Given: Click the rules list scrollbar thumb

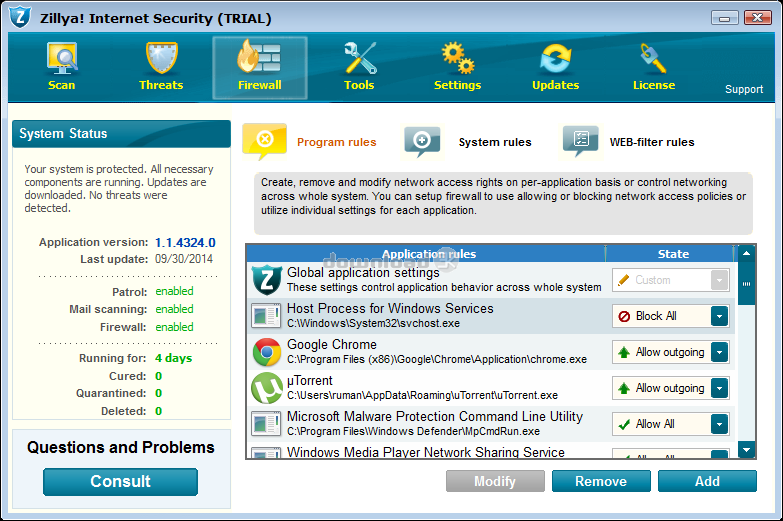Looking at the screenshot, I should (x=747, y=283).
